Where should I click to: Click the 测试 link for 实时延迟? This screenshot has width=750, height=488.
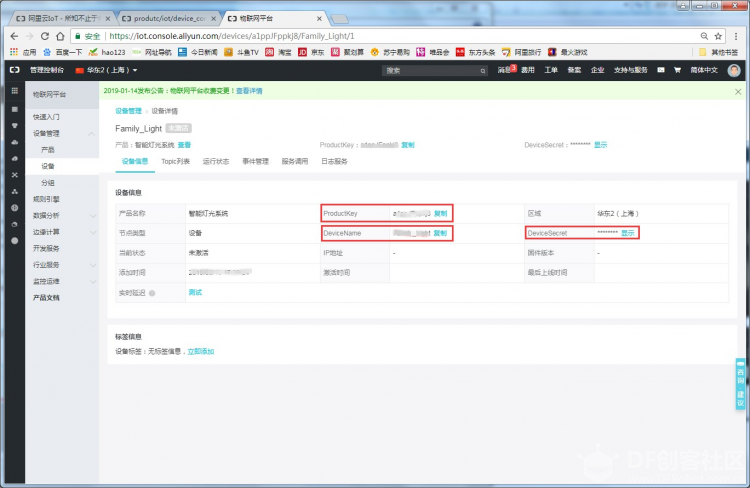(x=195, y=292)
